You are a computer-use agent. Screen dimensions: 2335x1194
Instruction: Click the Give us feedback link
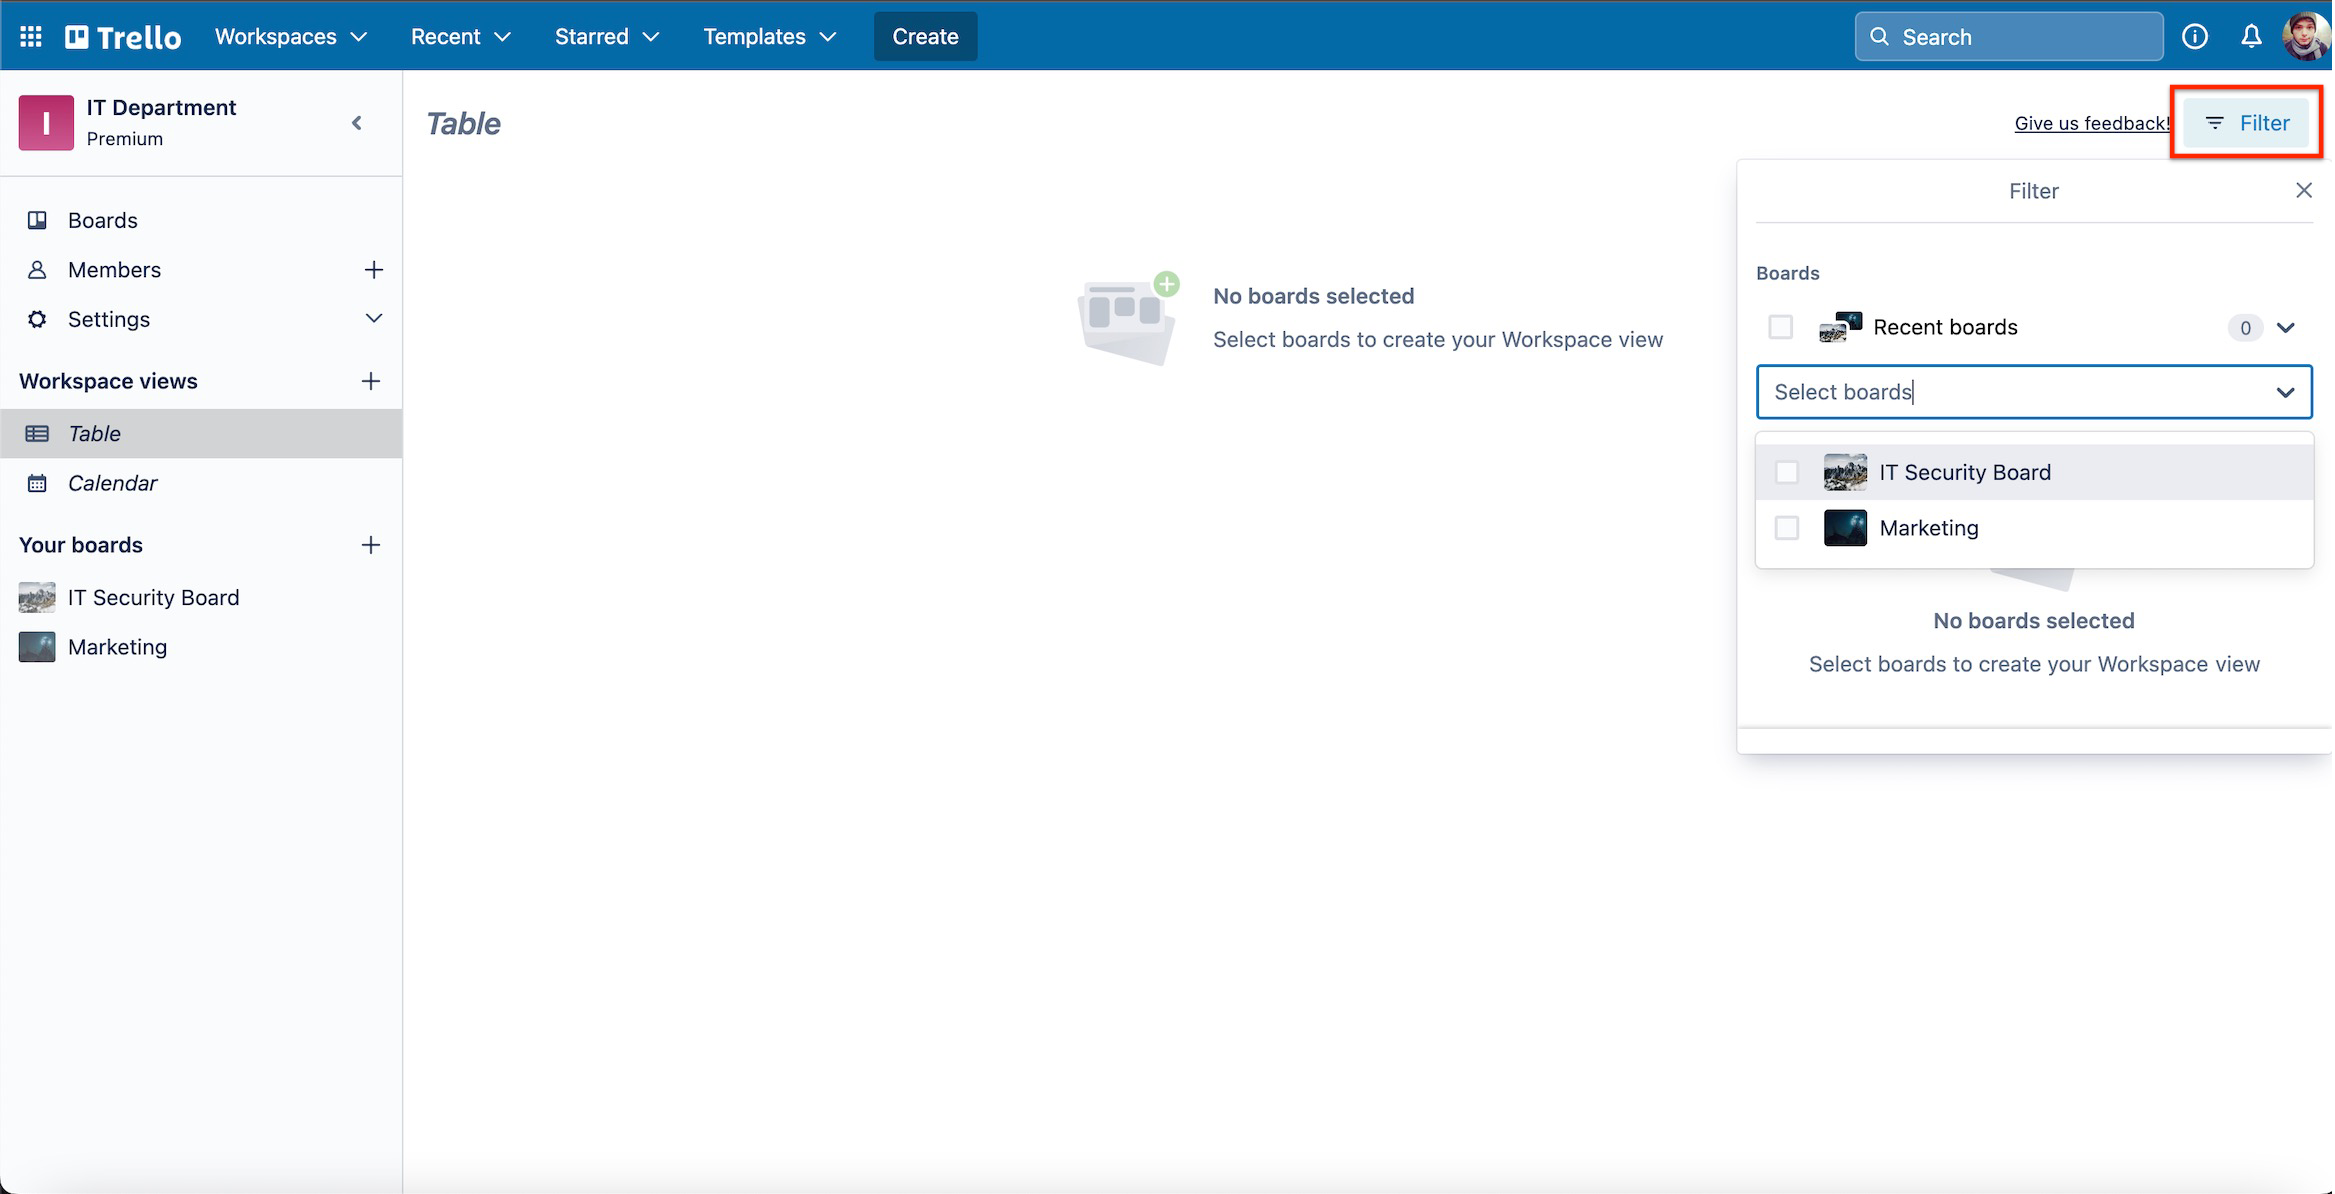[x=2093, y=122]
